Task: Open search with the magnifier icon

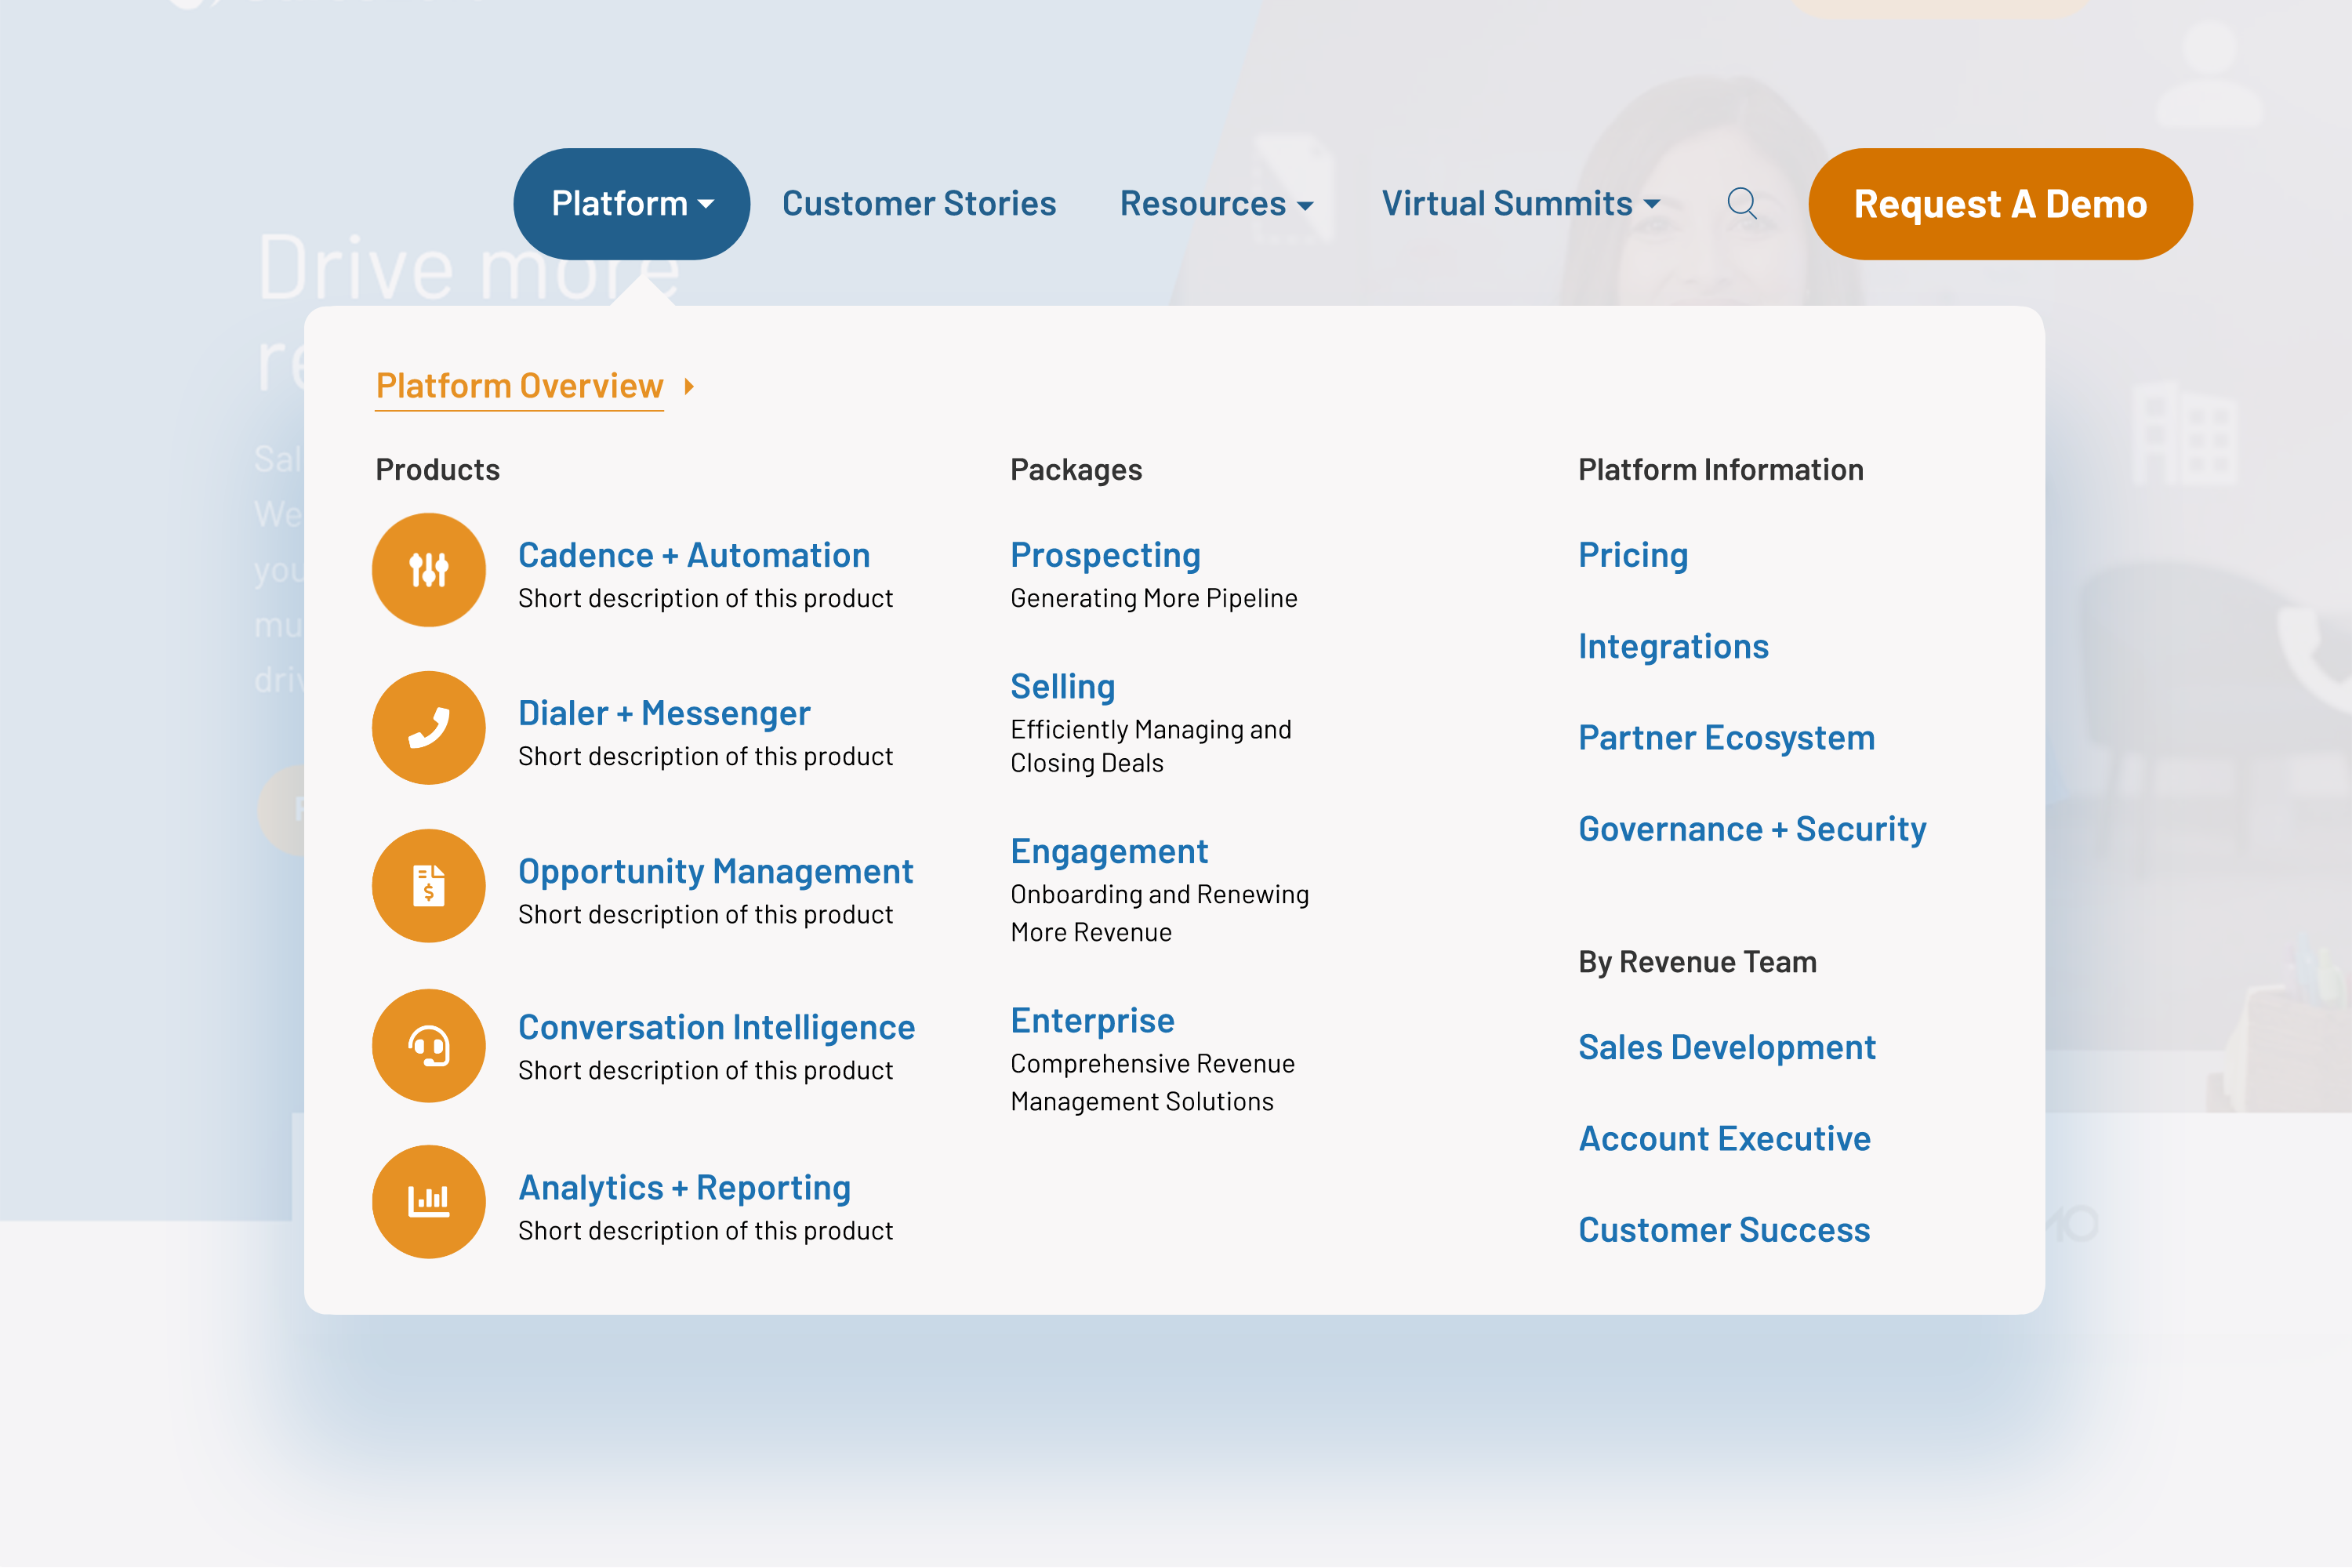Action: coord(1742,203)
